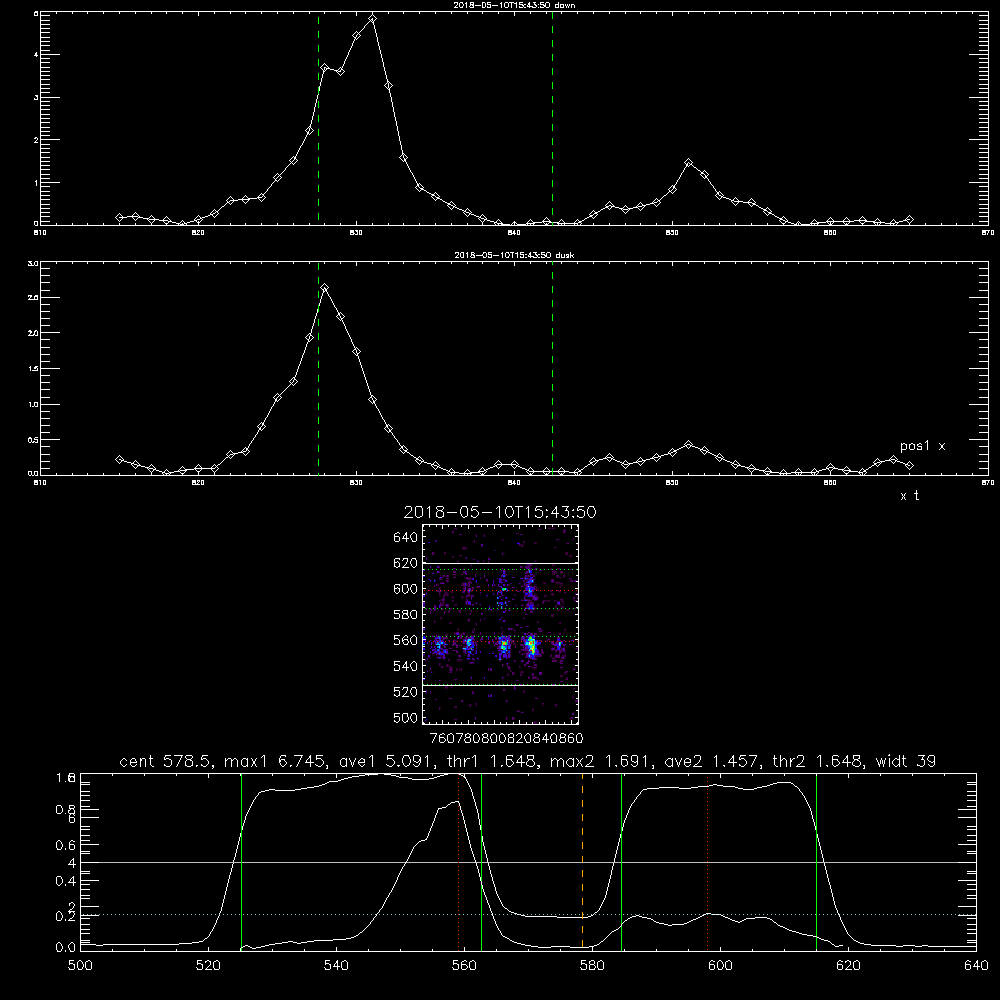This screenshot has height=1000, width=1000.
Task: Click the '760780800820840860' axis label under image
Action: (x=506, y=739)
